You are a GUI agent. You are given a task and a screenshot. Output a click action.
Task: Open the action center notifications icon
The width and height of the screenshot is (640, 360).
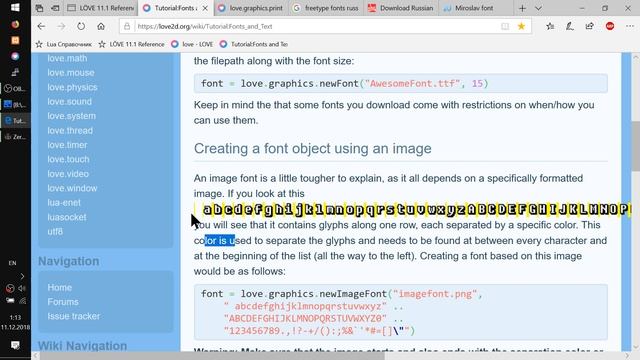coord(15,345)
